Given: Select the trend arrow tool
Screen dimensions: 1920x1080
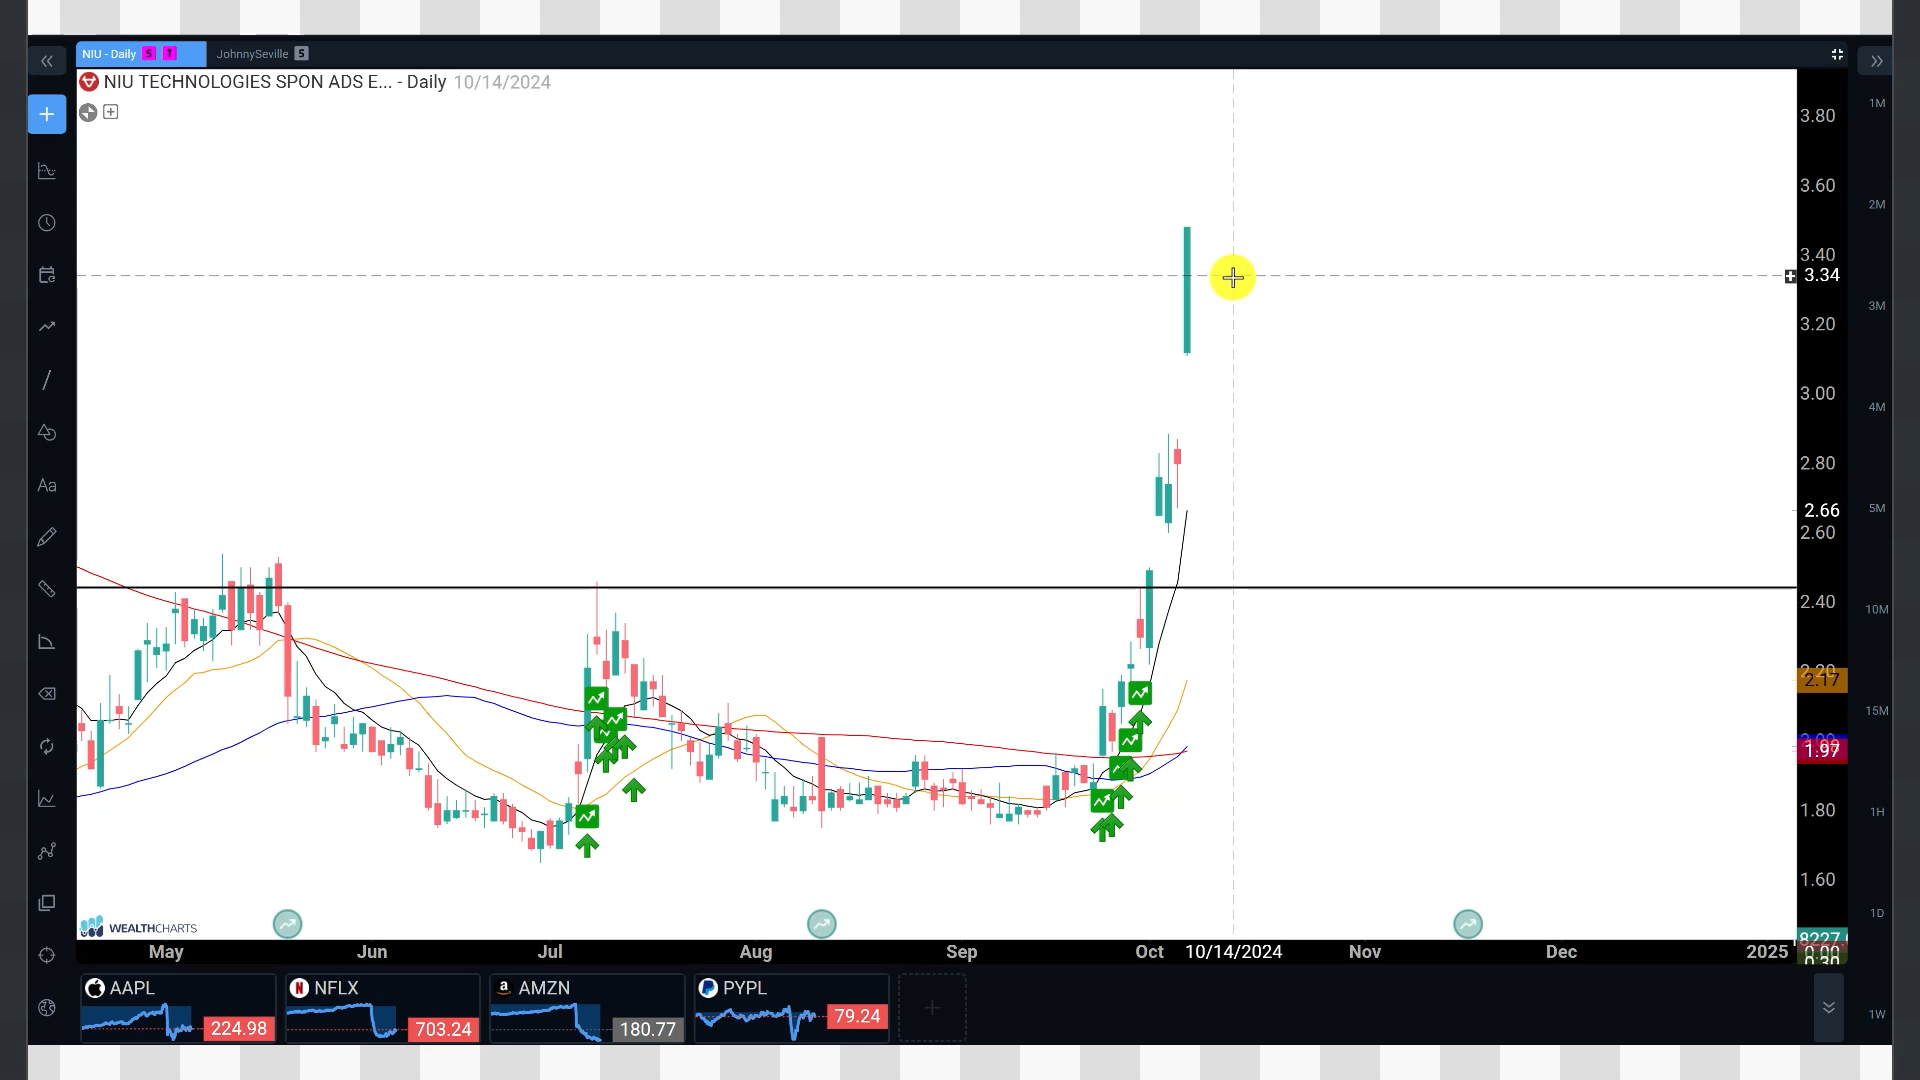Looking at the screenshot, I should (47, 327).
